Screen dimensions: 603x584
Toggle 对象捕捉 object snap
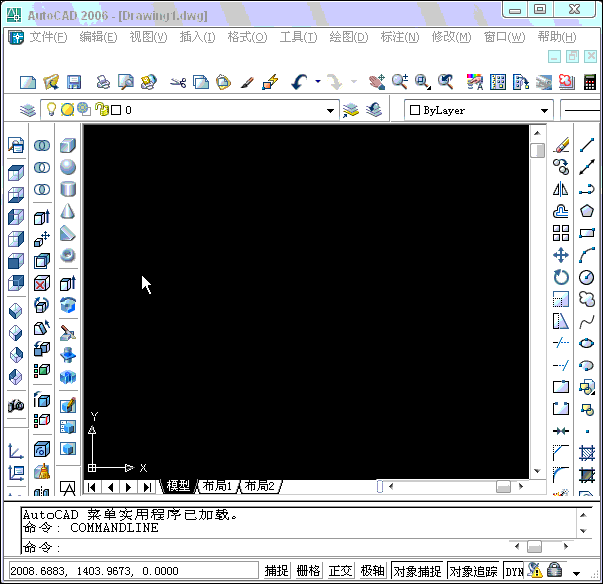coord(417,571)
